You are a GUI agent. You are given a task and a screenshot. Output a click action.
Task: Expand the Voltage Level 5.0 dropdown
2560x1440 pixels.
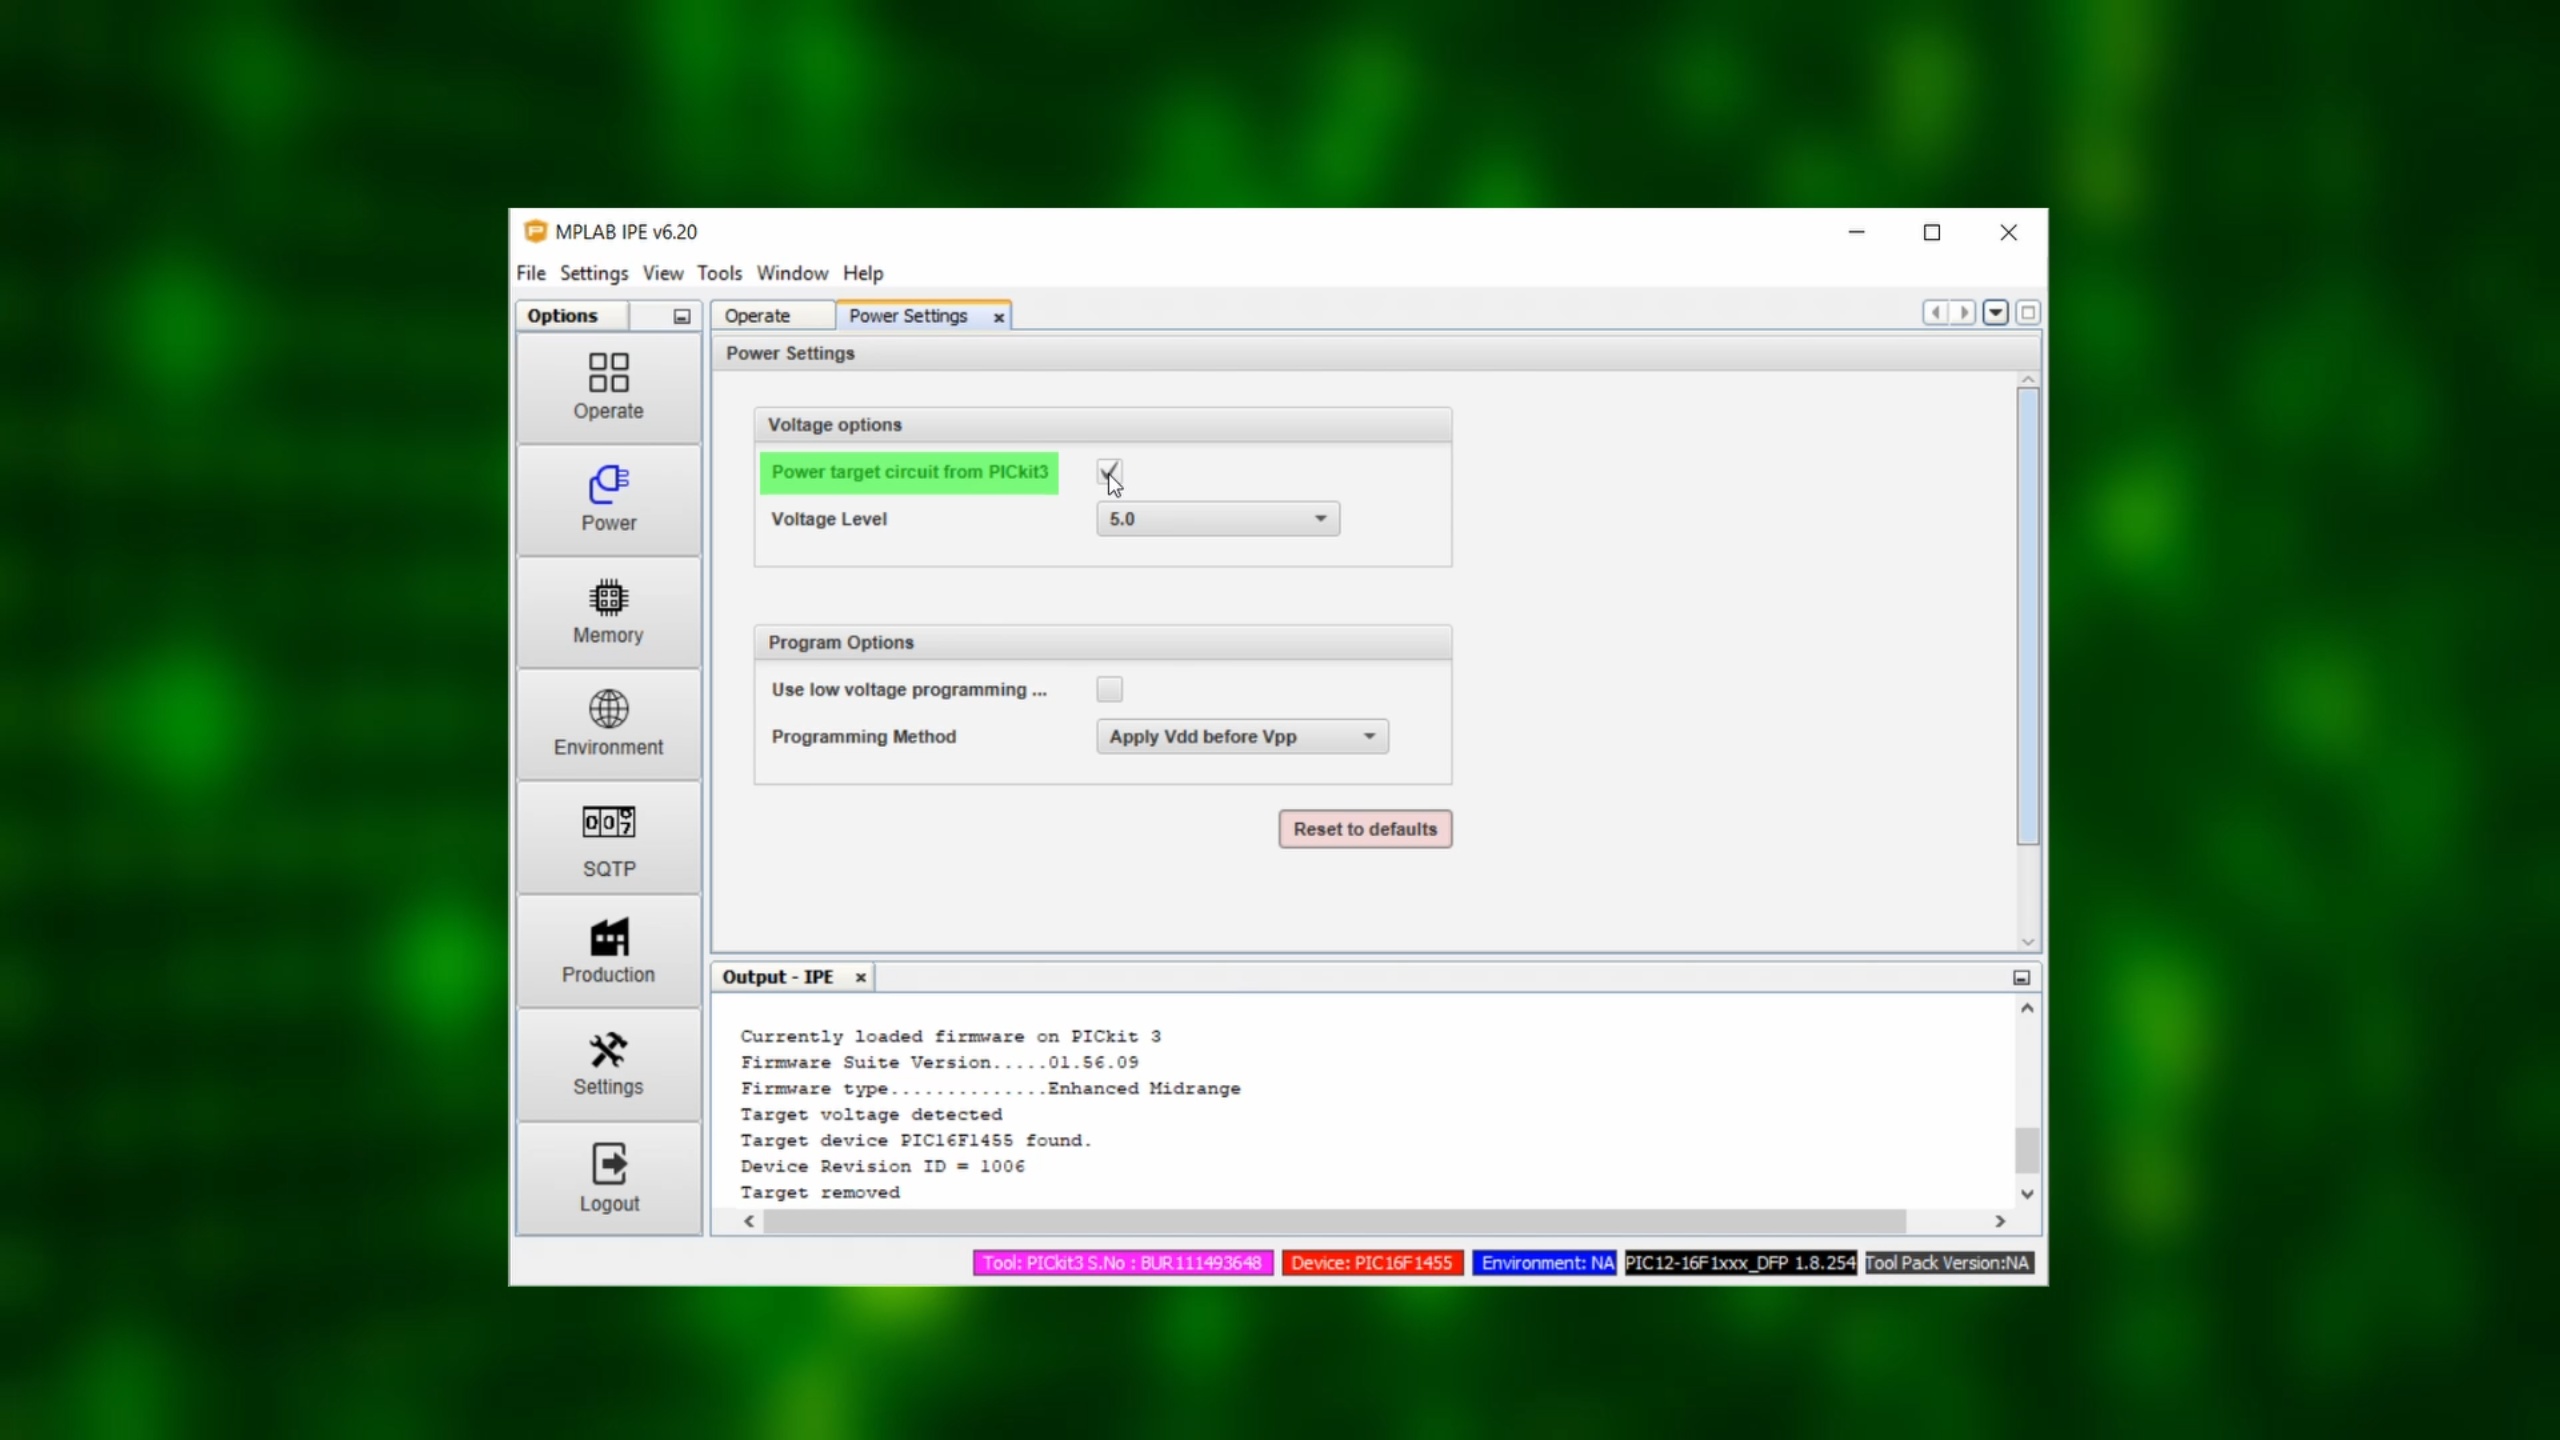1217,519
